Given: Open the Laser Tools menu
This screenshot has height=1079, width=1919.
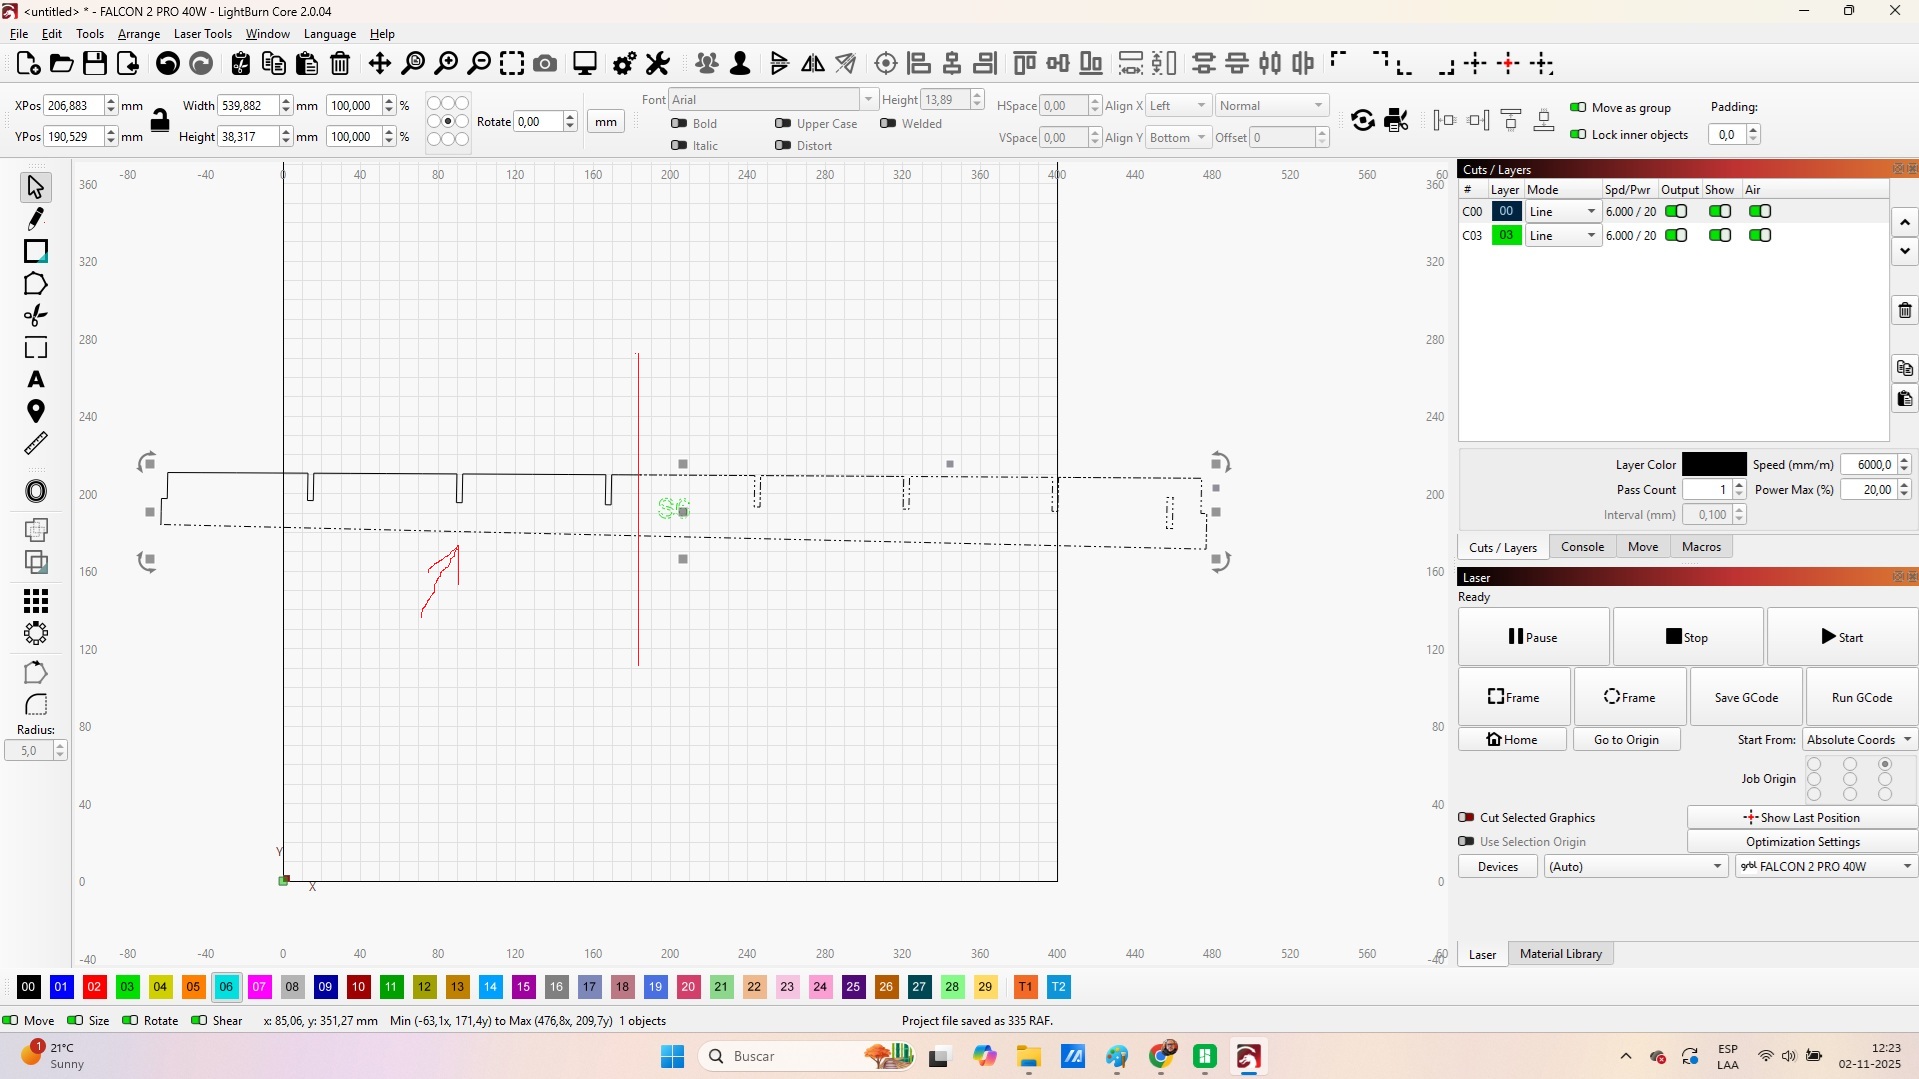Looking at the screenshot, I should pos(202,34).
